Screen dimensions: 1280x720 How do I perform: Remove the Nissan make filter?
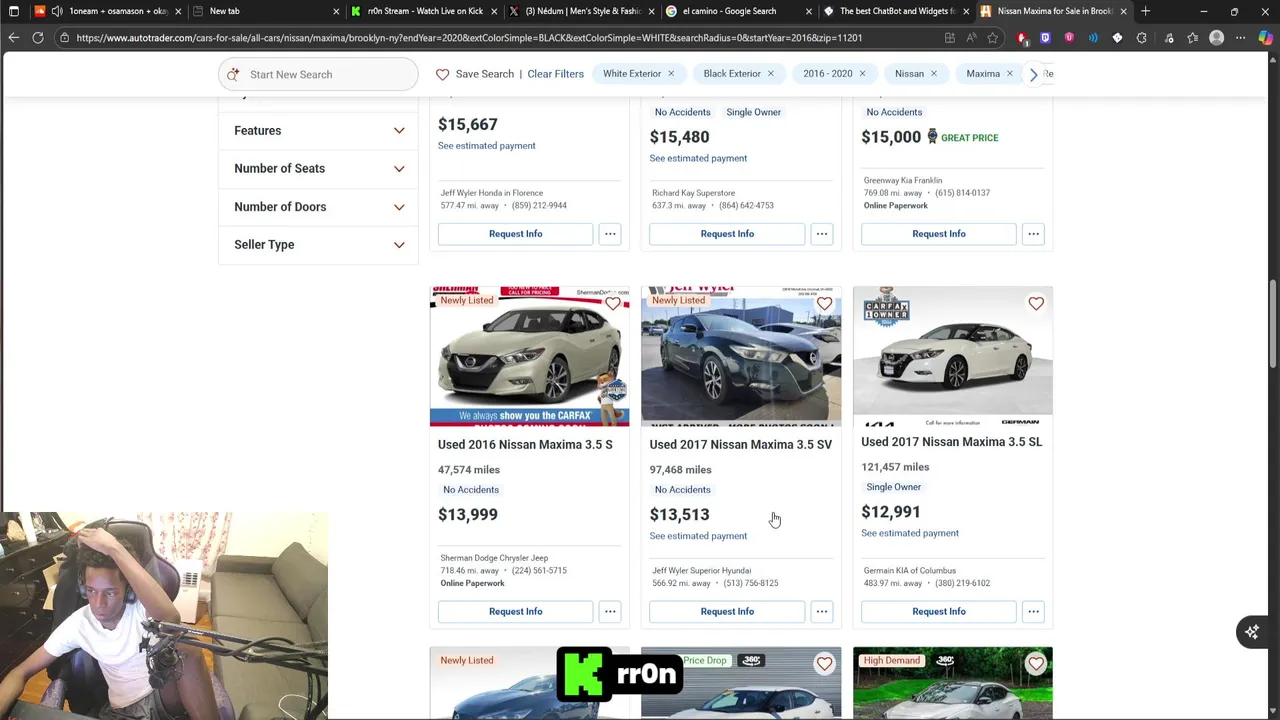pyautogui.click(x=934, y=74)
